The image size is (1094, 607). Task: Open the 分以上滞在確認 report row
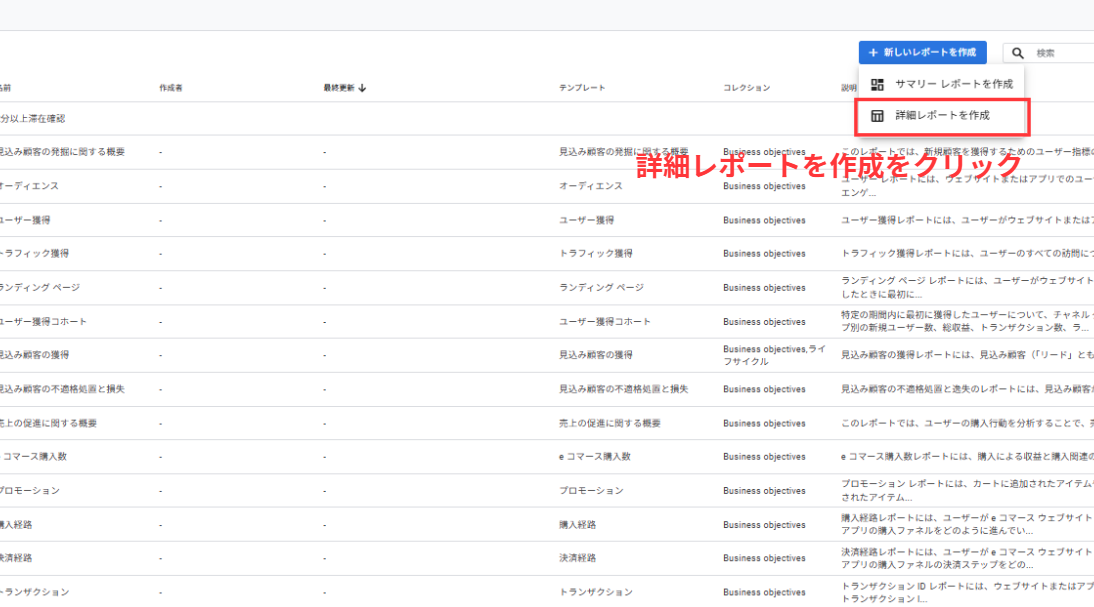point(32,119)
